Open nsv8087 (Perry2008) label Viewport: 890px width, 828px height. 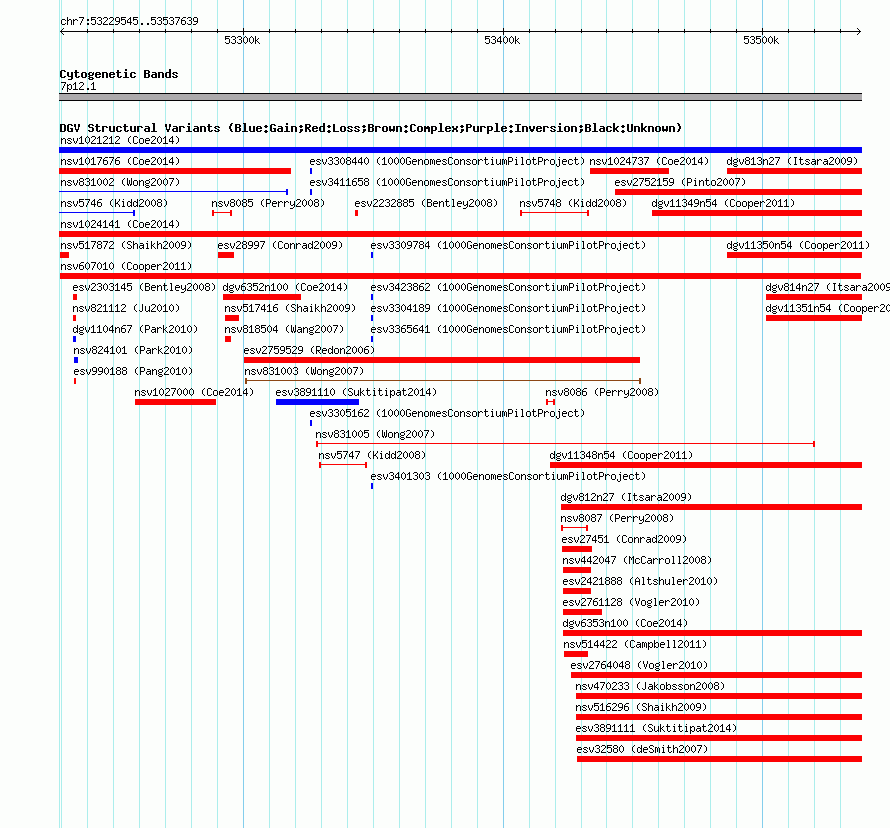618,518
